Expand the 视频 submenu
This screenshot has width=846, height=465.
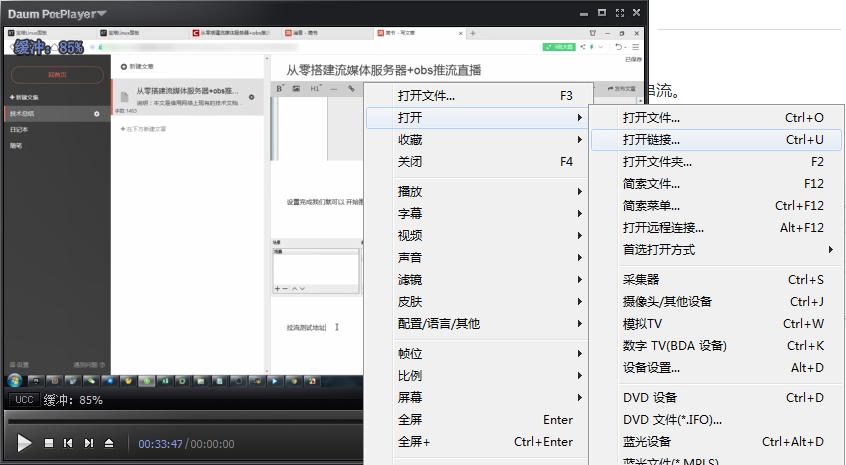tap(477, 236)
